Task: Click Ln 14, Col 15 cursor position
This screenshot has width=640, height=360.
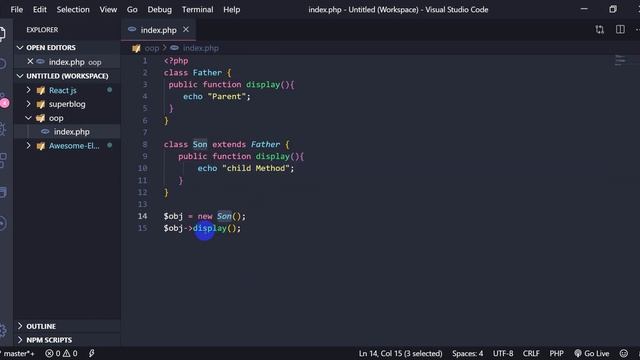Action: (400, 353)
